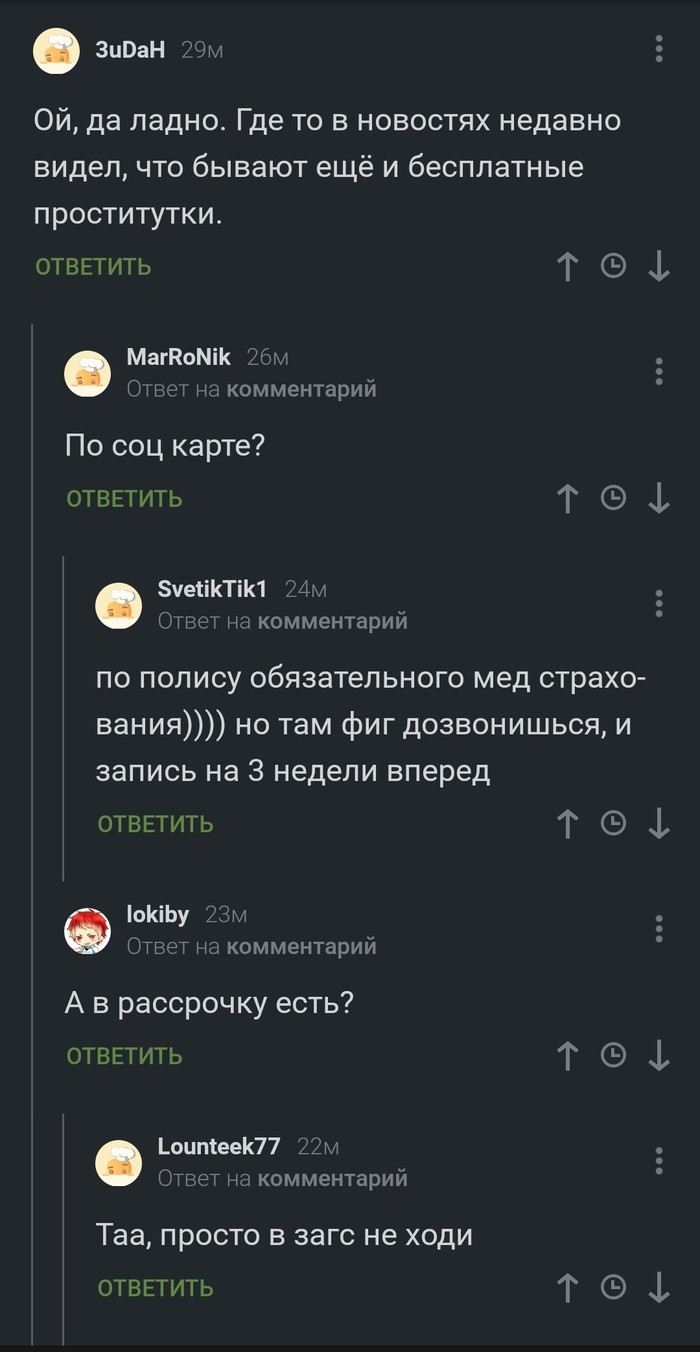700x1352 pixels.
Task: Click lokiby's profile avatar
Action: point(88,928)
